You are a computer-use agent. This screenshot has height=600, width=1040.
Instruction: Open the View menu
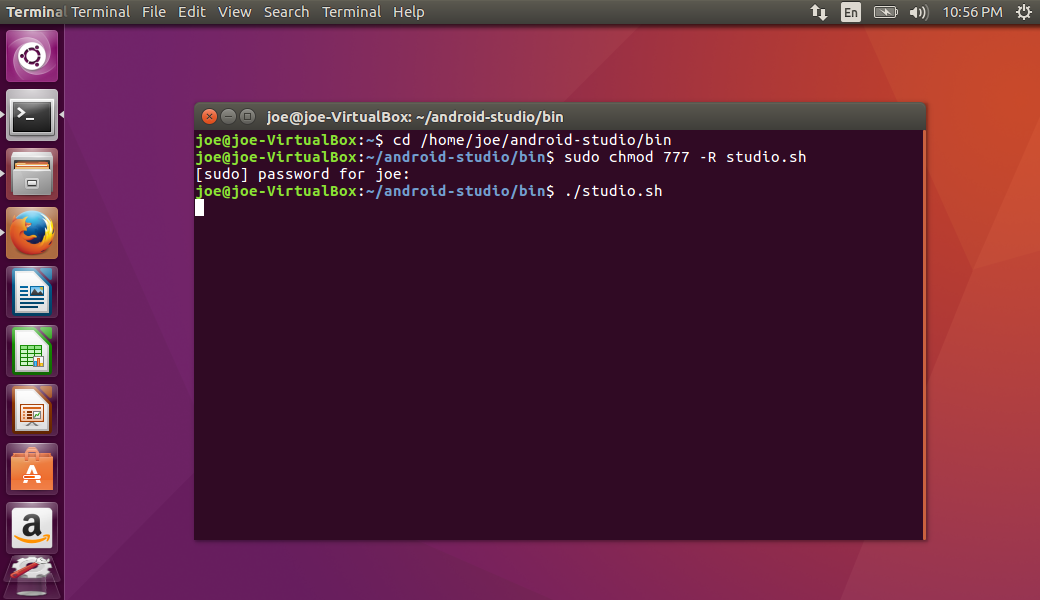point(235,12)
